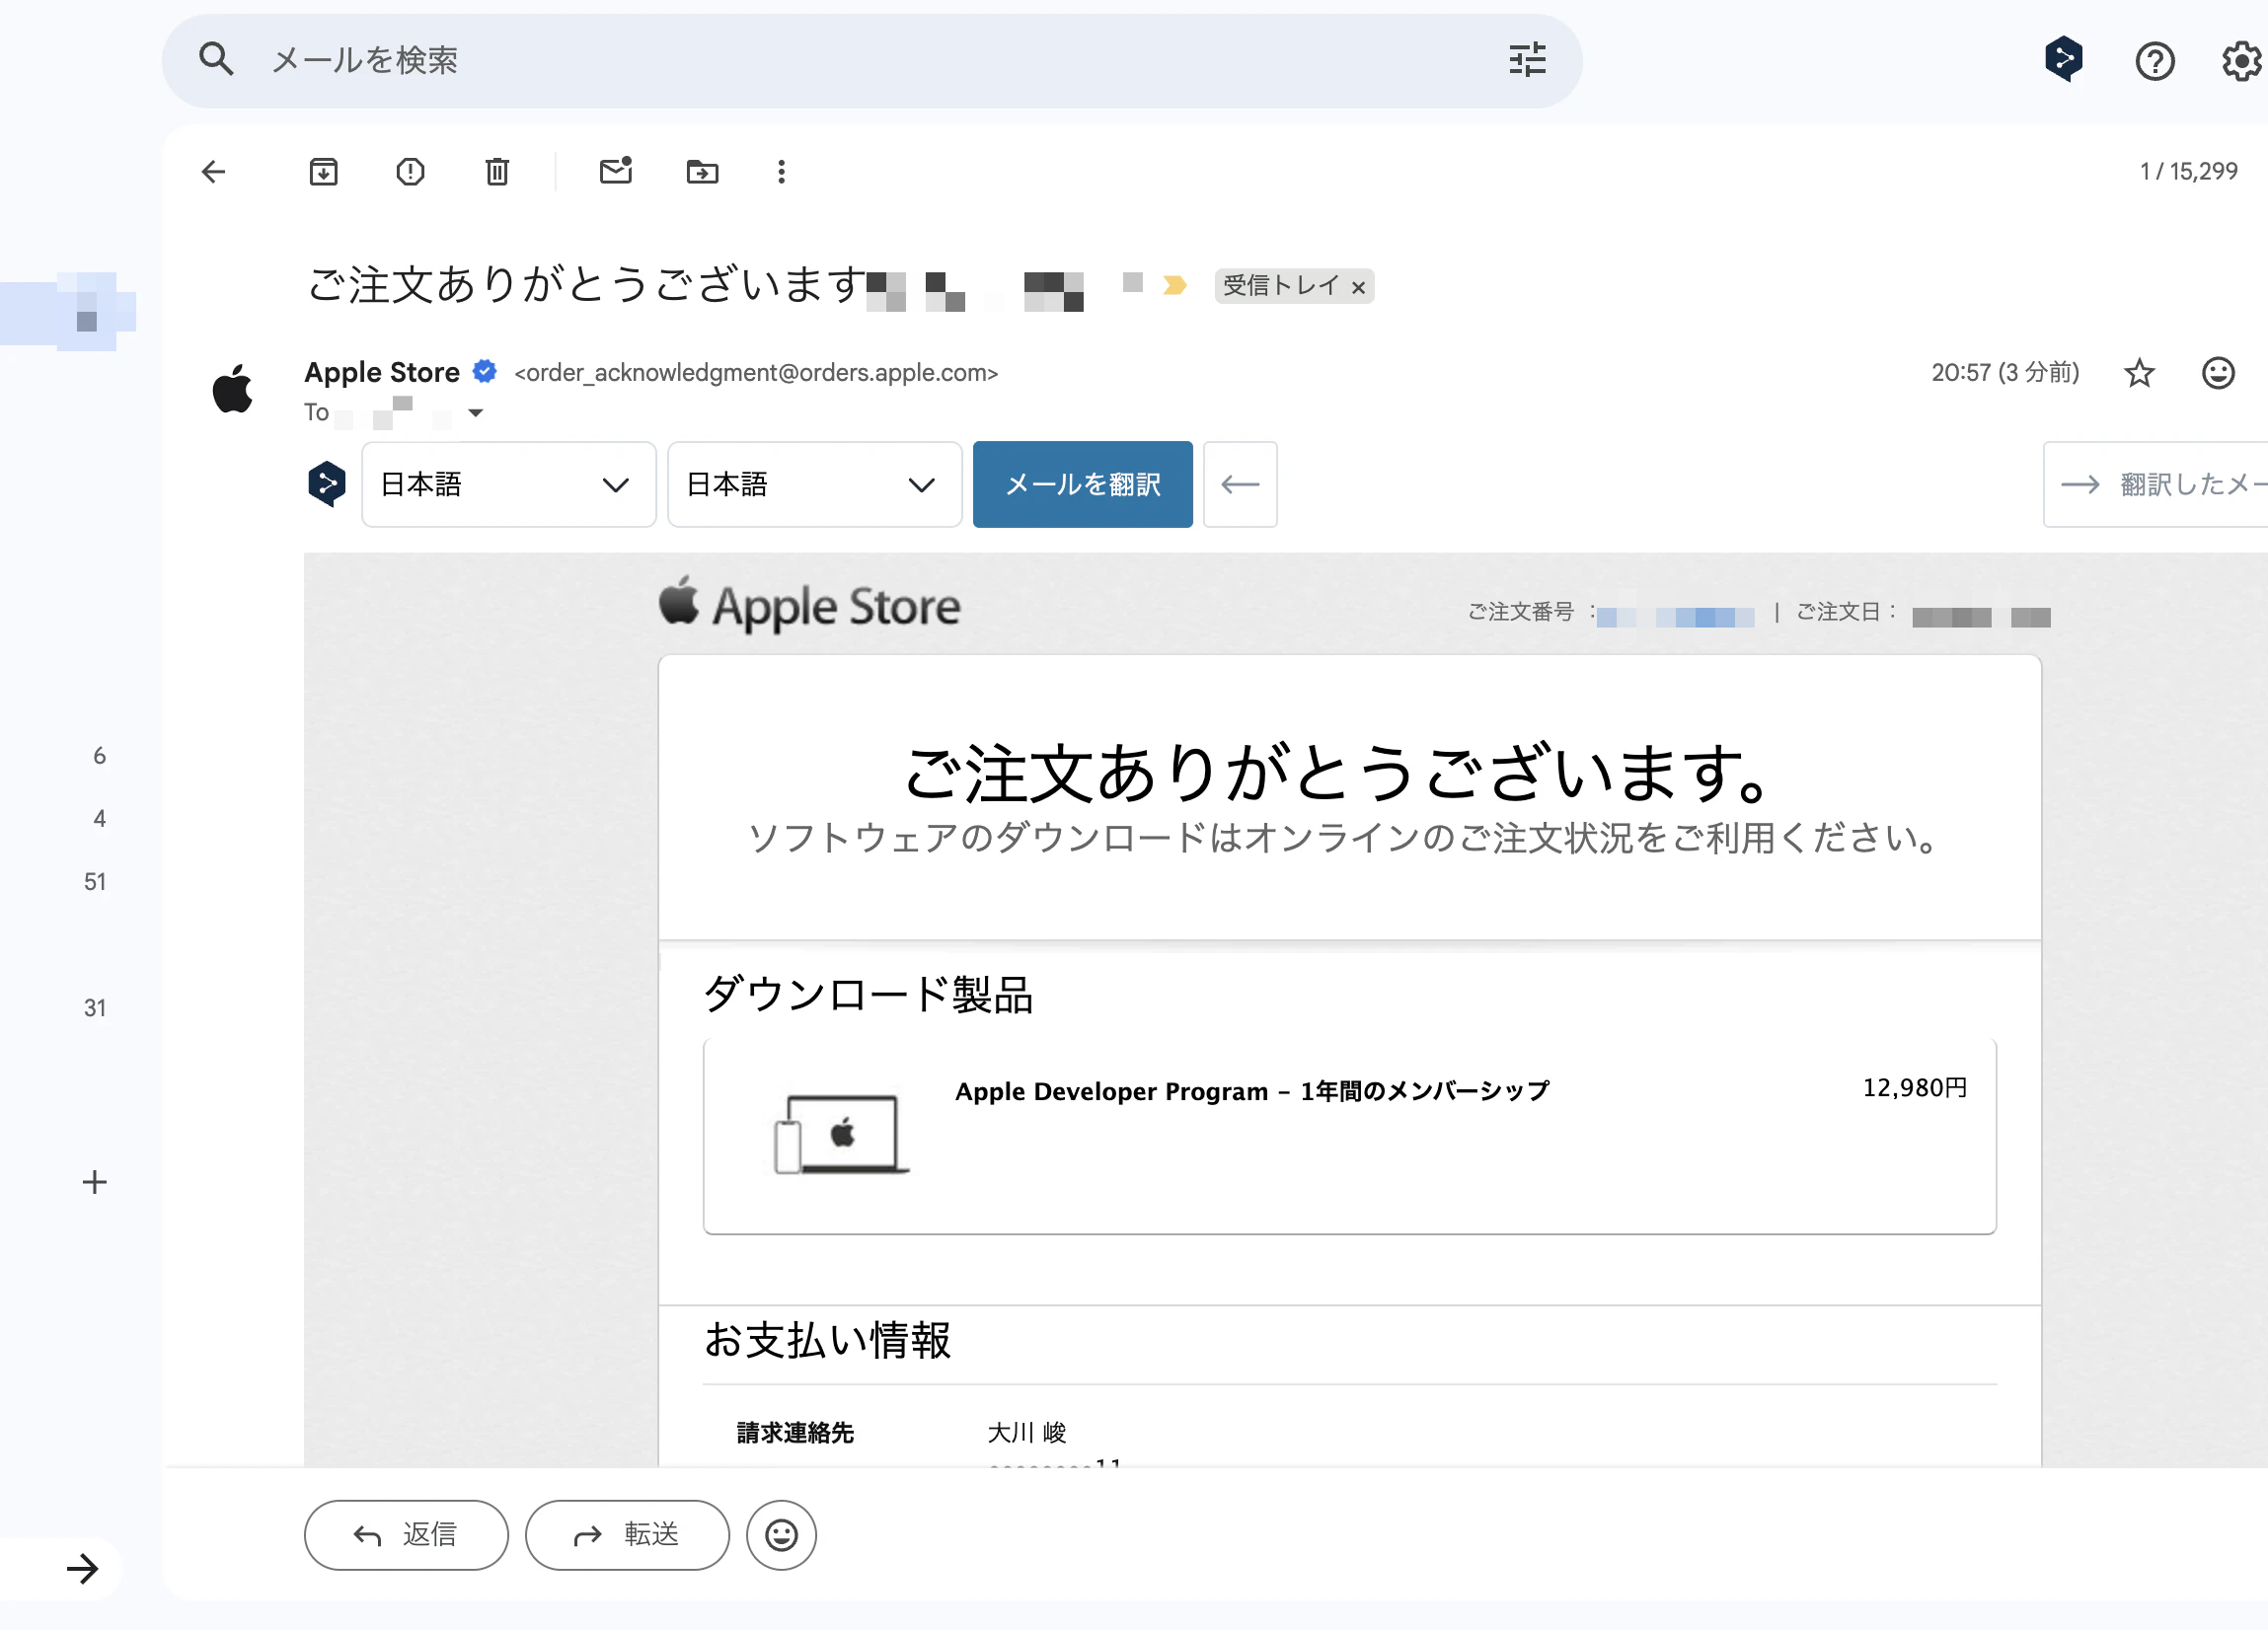
Task: Move email to a folder
Action: click(702, 172)
